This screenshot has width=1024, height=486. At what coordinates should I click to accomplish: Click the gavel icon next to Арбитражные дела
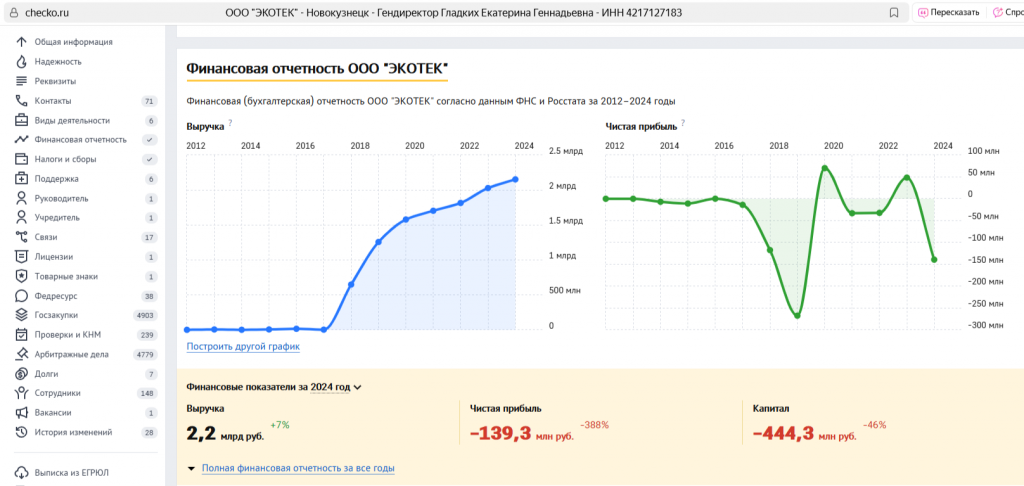pyautogui.click(x=21, y=354)
